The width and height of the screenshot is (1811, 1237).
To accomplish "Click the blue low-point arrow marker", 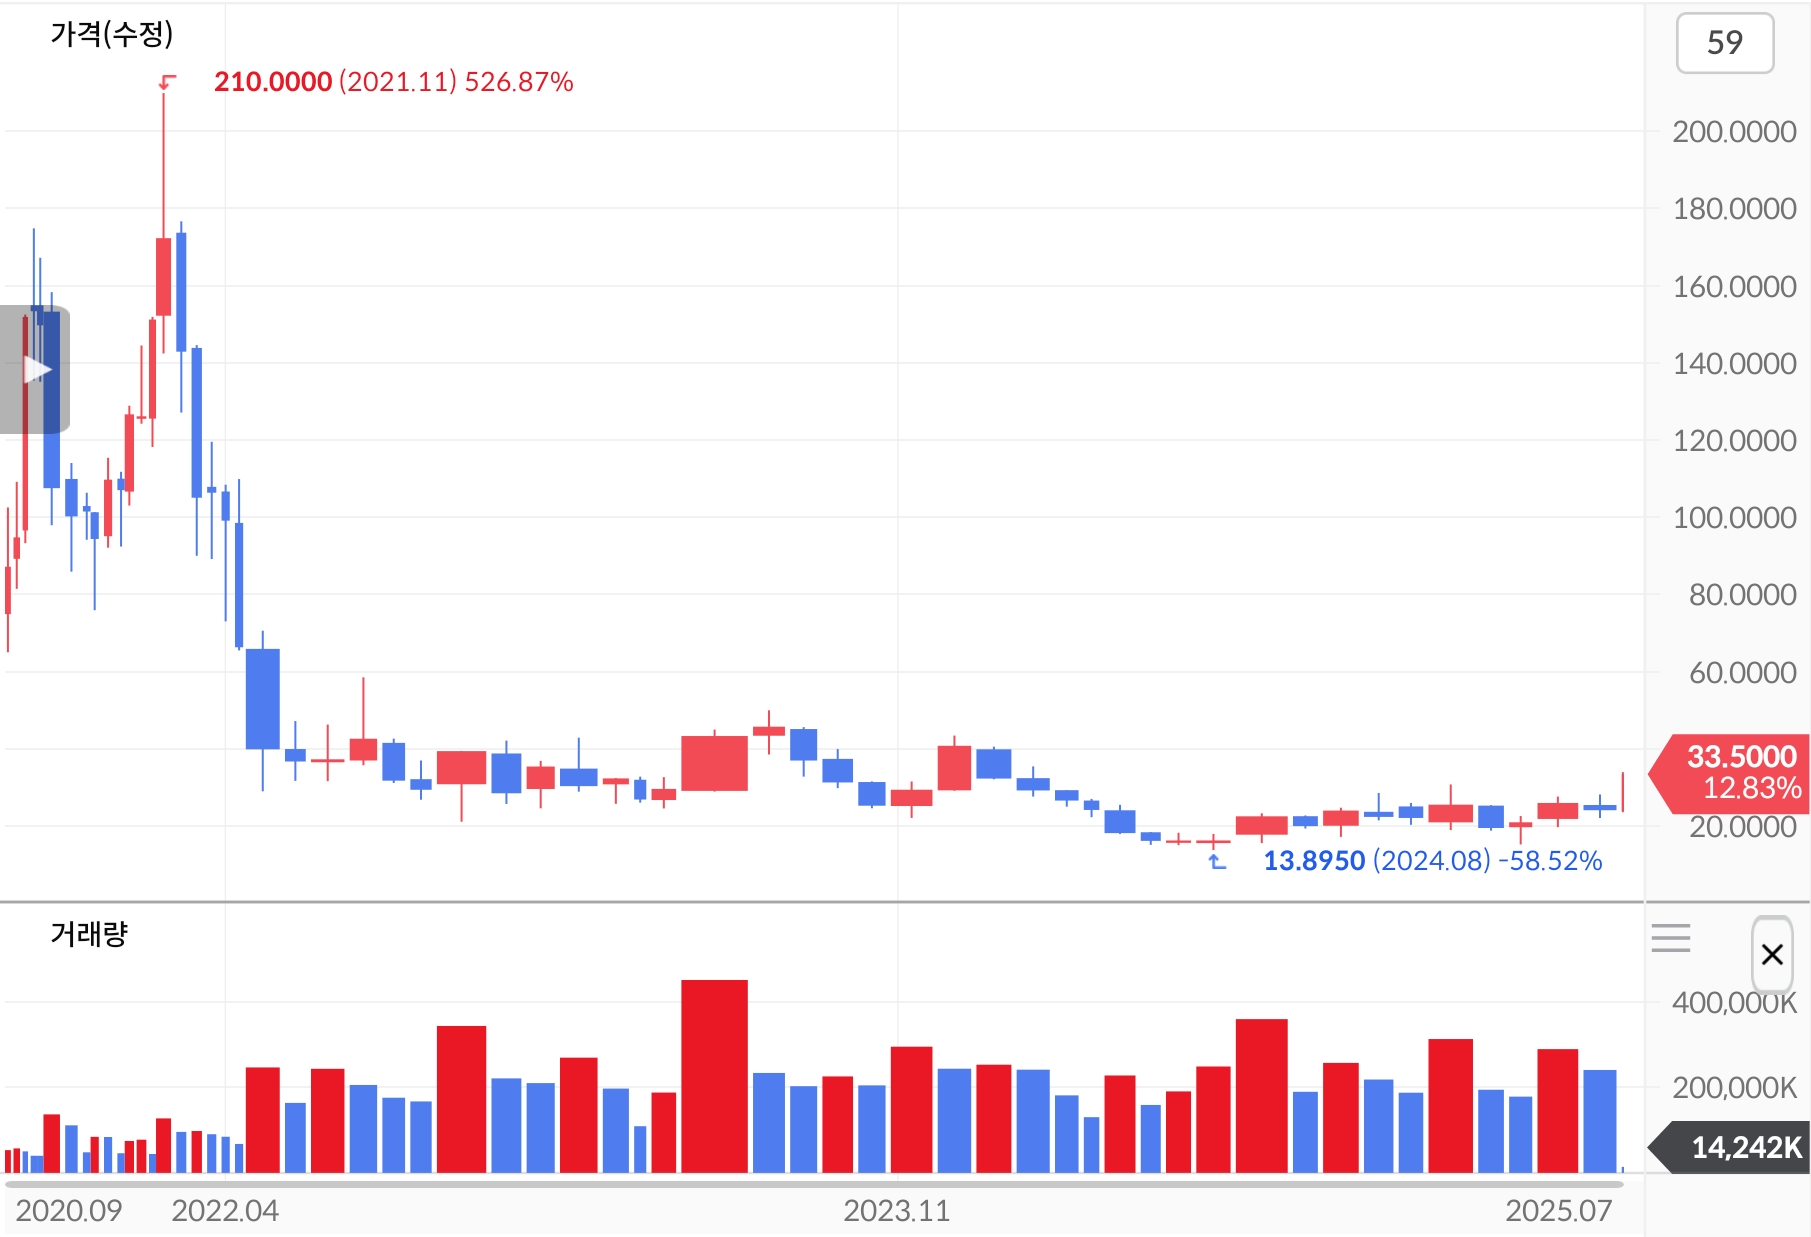I will coord(1217,861).
